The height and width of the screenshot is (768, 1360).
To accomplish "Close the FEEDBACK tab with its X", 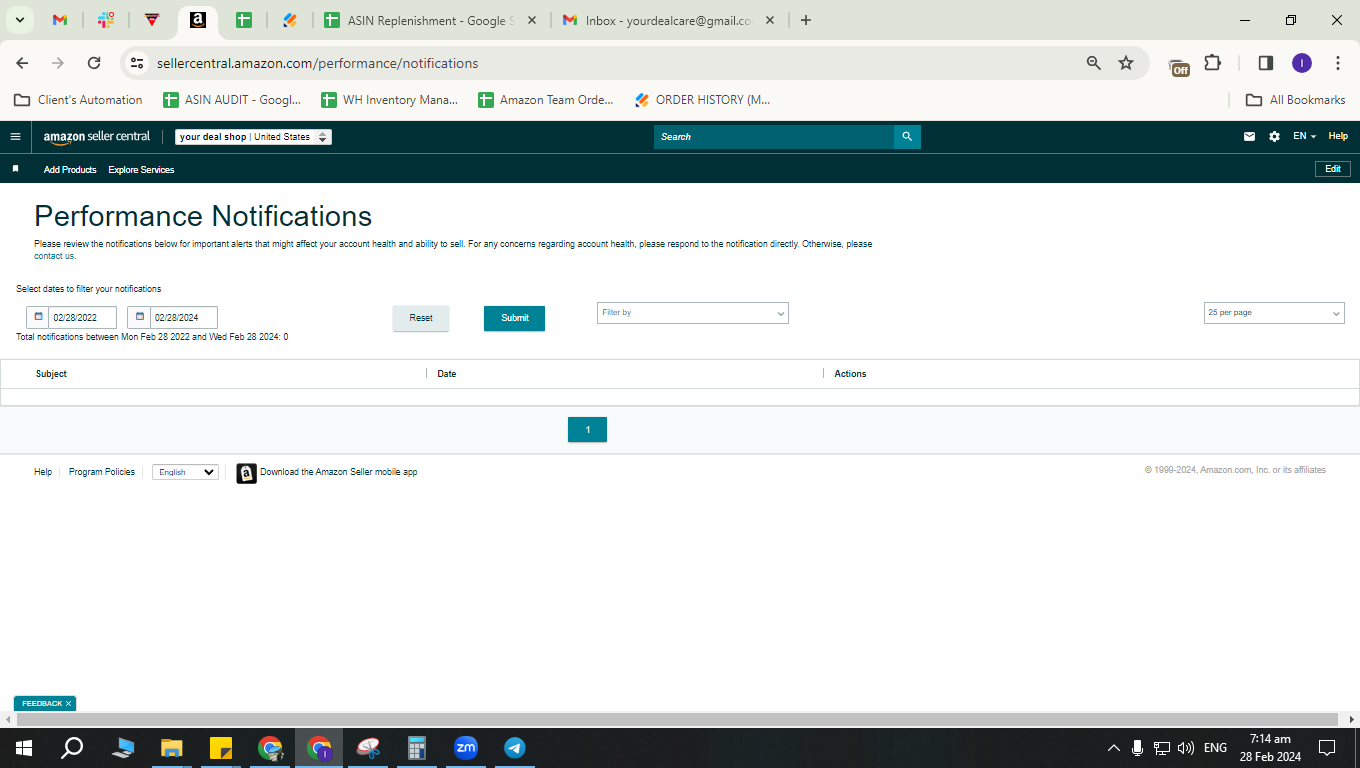I will 68,704.
